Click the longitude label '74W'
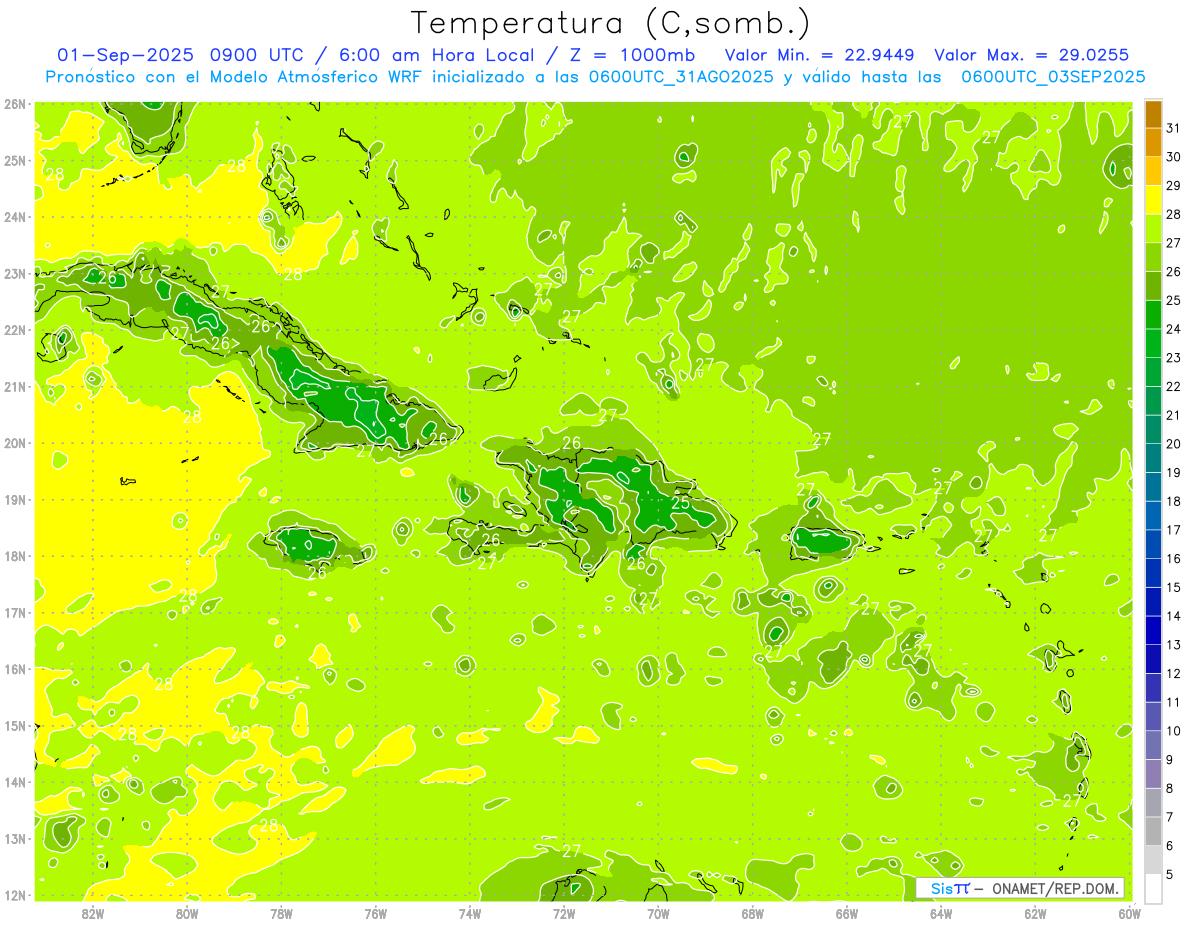Viewport: 1200px width, 927px height. point(469,913)
